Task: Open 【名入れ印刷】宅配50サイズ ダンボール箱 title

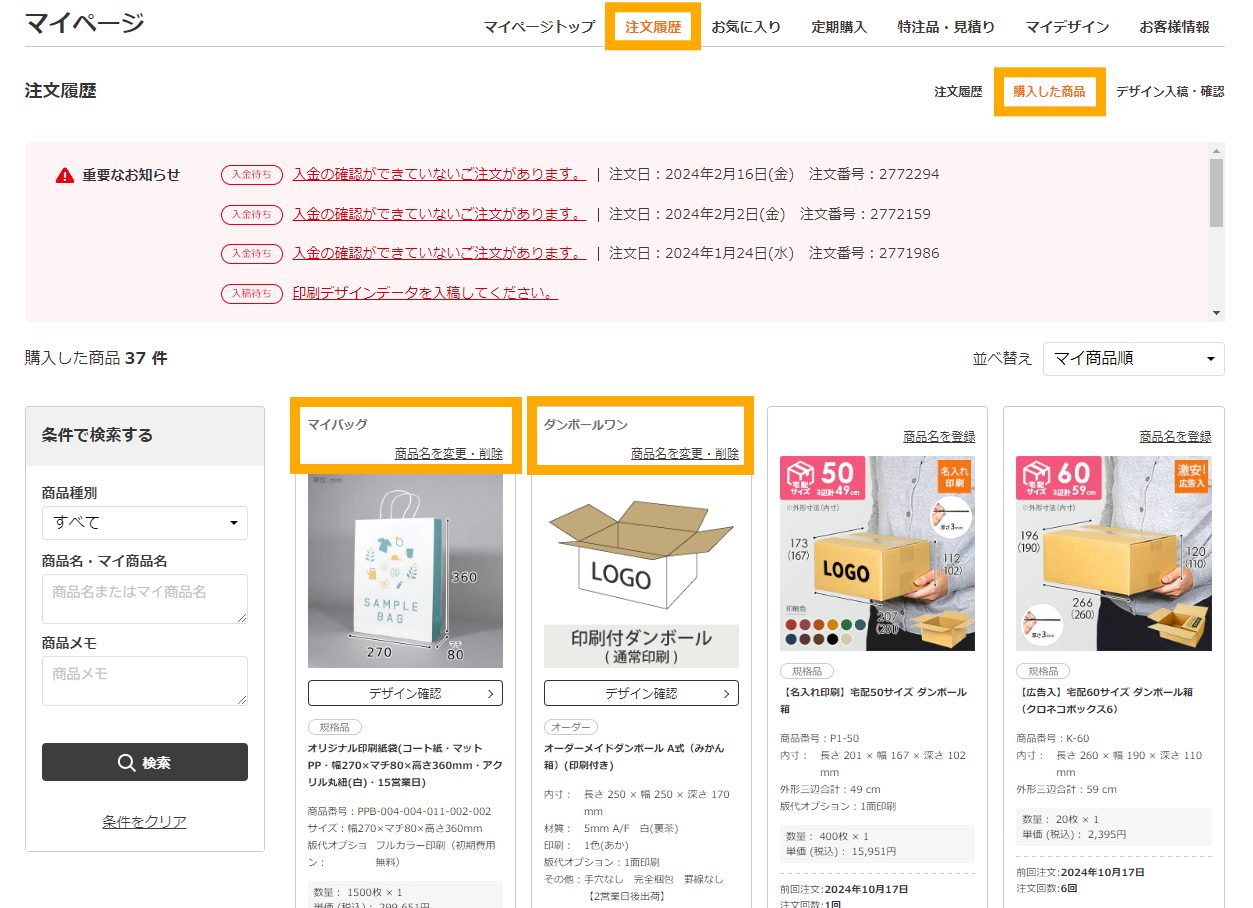Action: coord(873,700)
